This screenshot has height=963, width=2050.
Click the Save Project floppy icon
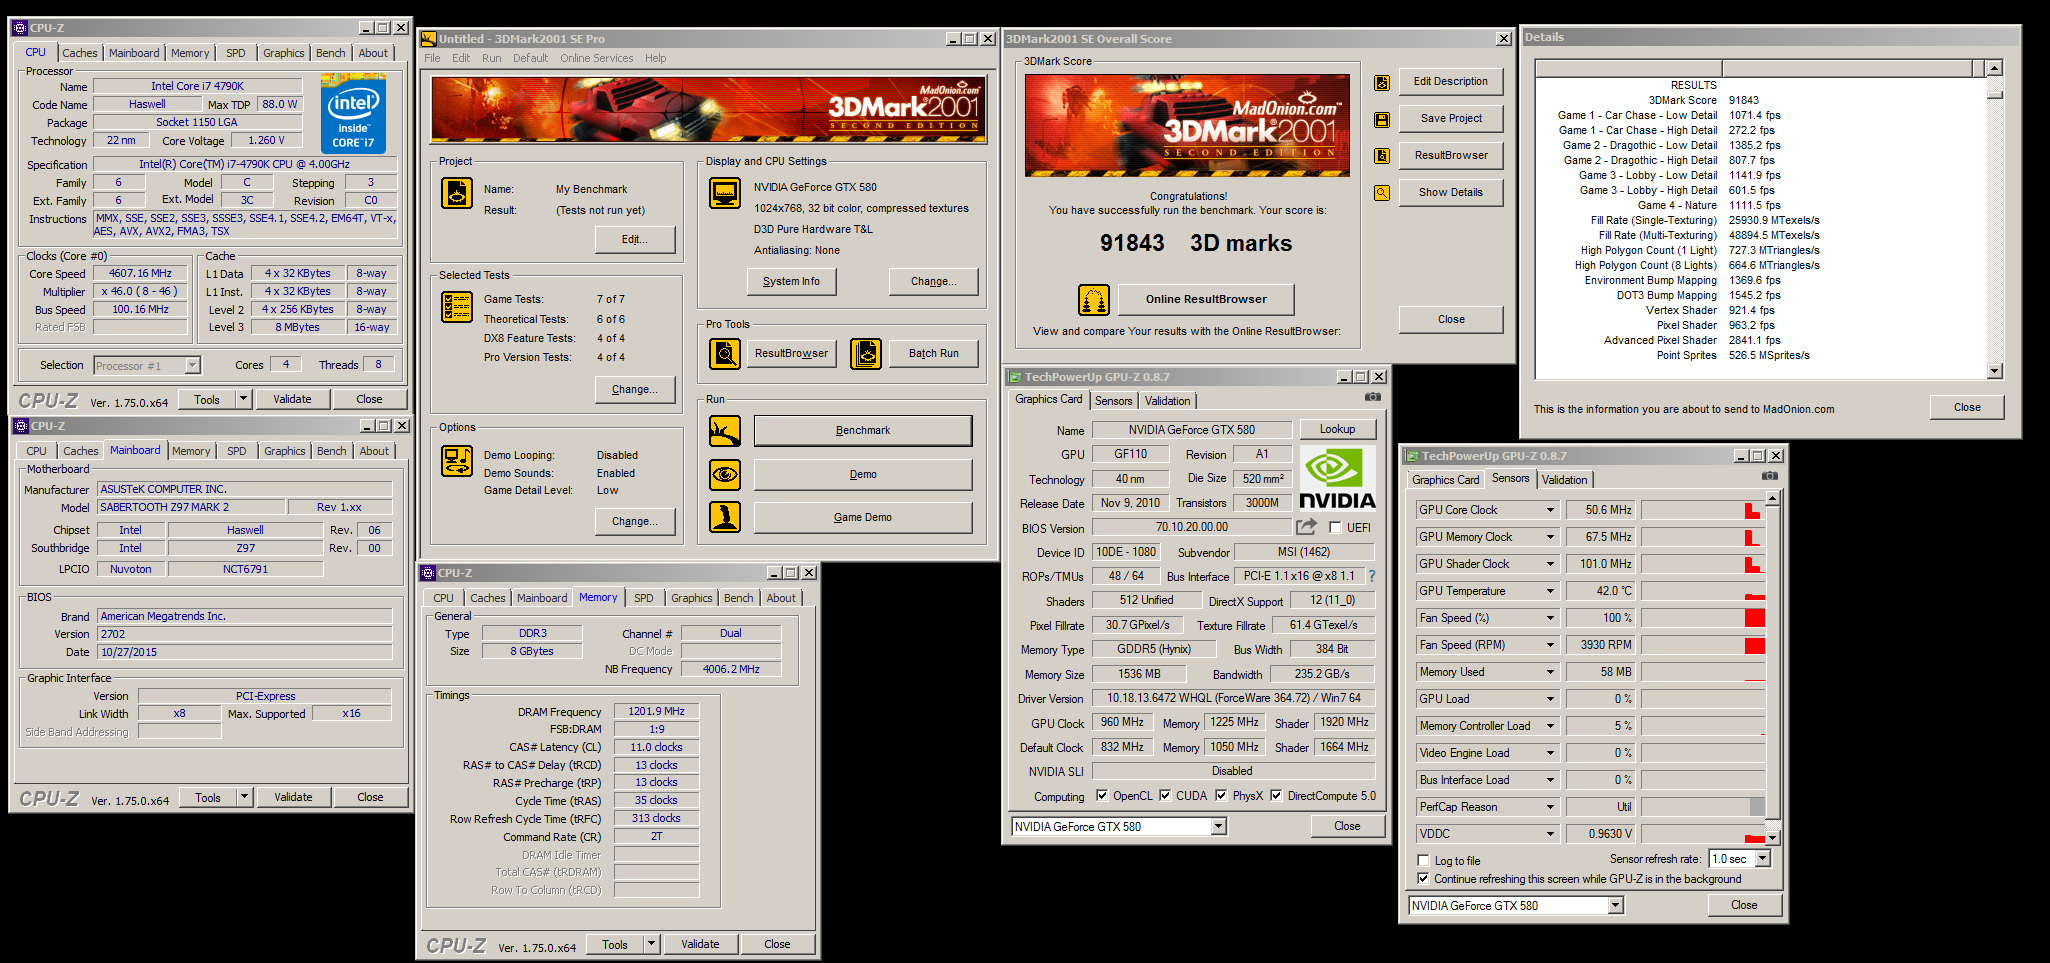[1382, 120]
